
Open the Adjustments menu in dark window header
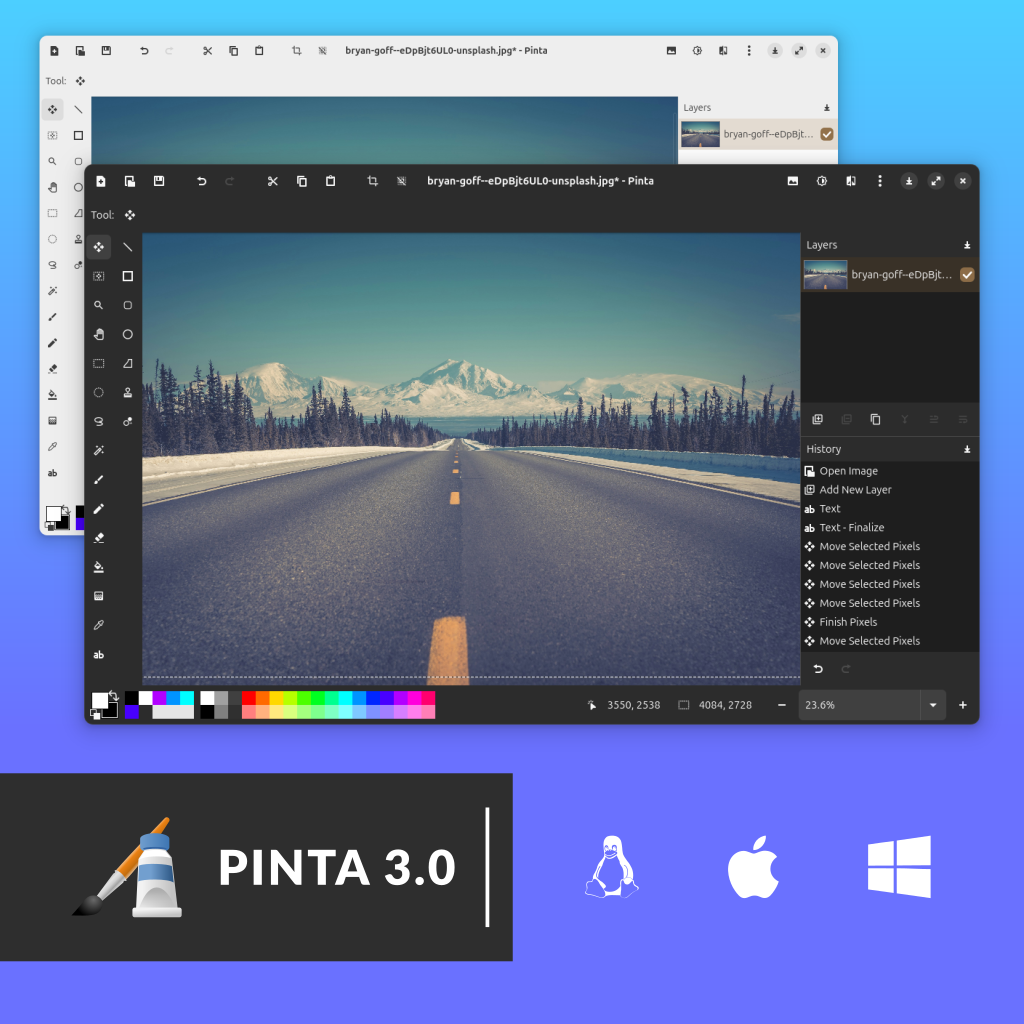click(x=822, y=181)
